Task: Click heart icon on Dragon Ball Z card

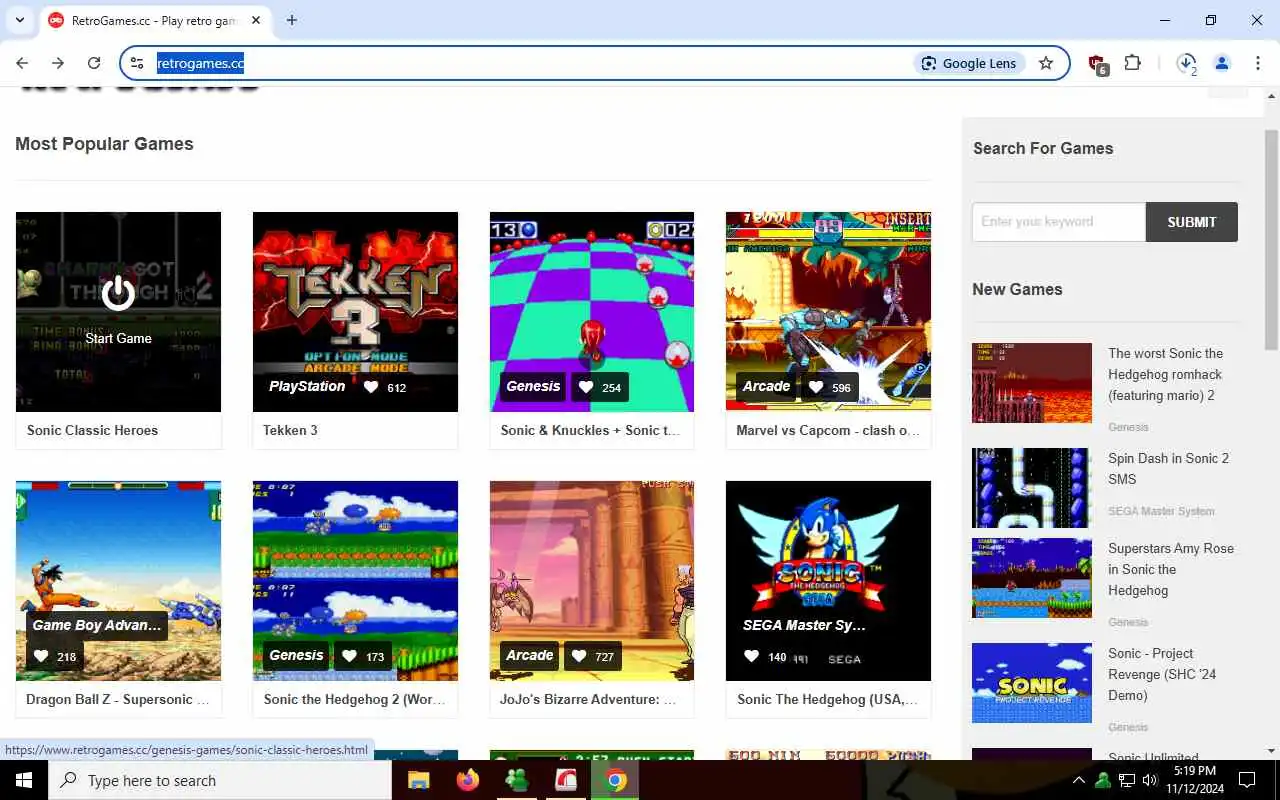Action: pos(41,656)
